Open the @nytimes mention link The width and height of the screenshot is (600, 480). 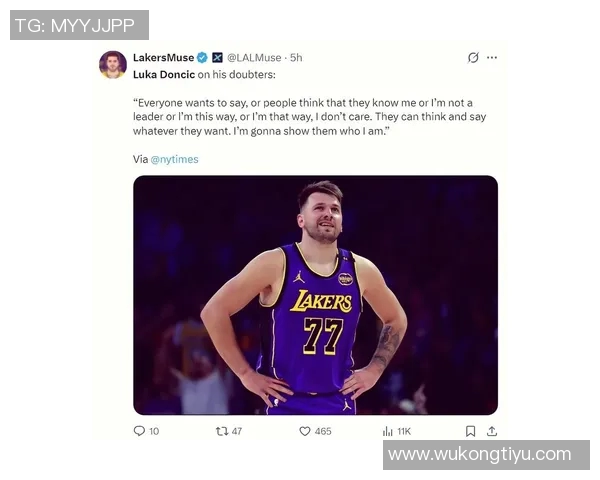point(174,159)
